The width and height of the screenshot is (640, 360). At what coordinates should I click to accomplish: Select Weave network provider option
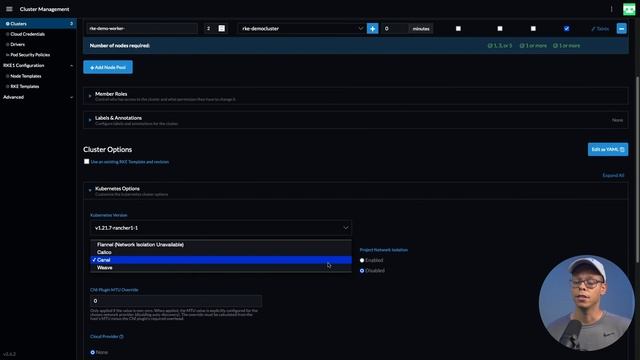pos(220,268)
